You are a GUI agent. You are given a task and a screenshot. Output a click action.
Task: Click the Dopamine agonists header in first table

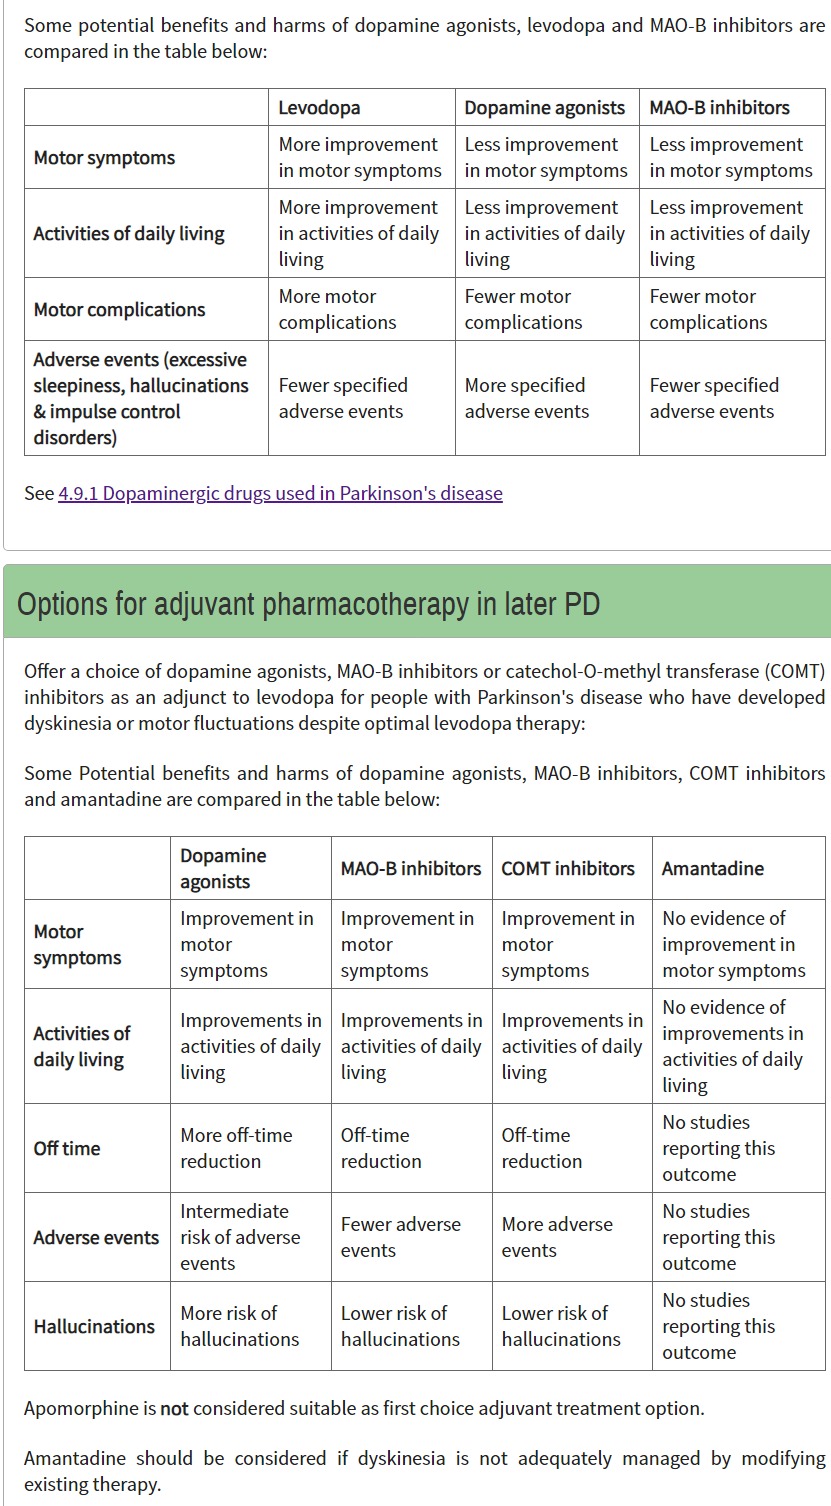click(545, 108)
